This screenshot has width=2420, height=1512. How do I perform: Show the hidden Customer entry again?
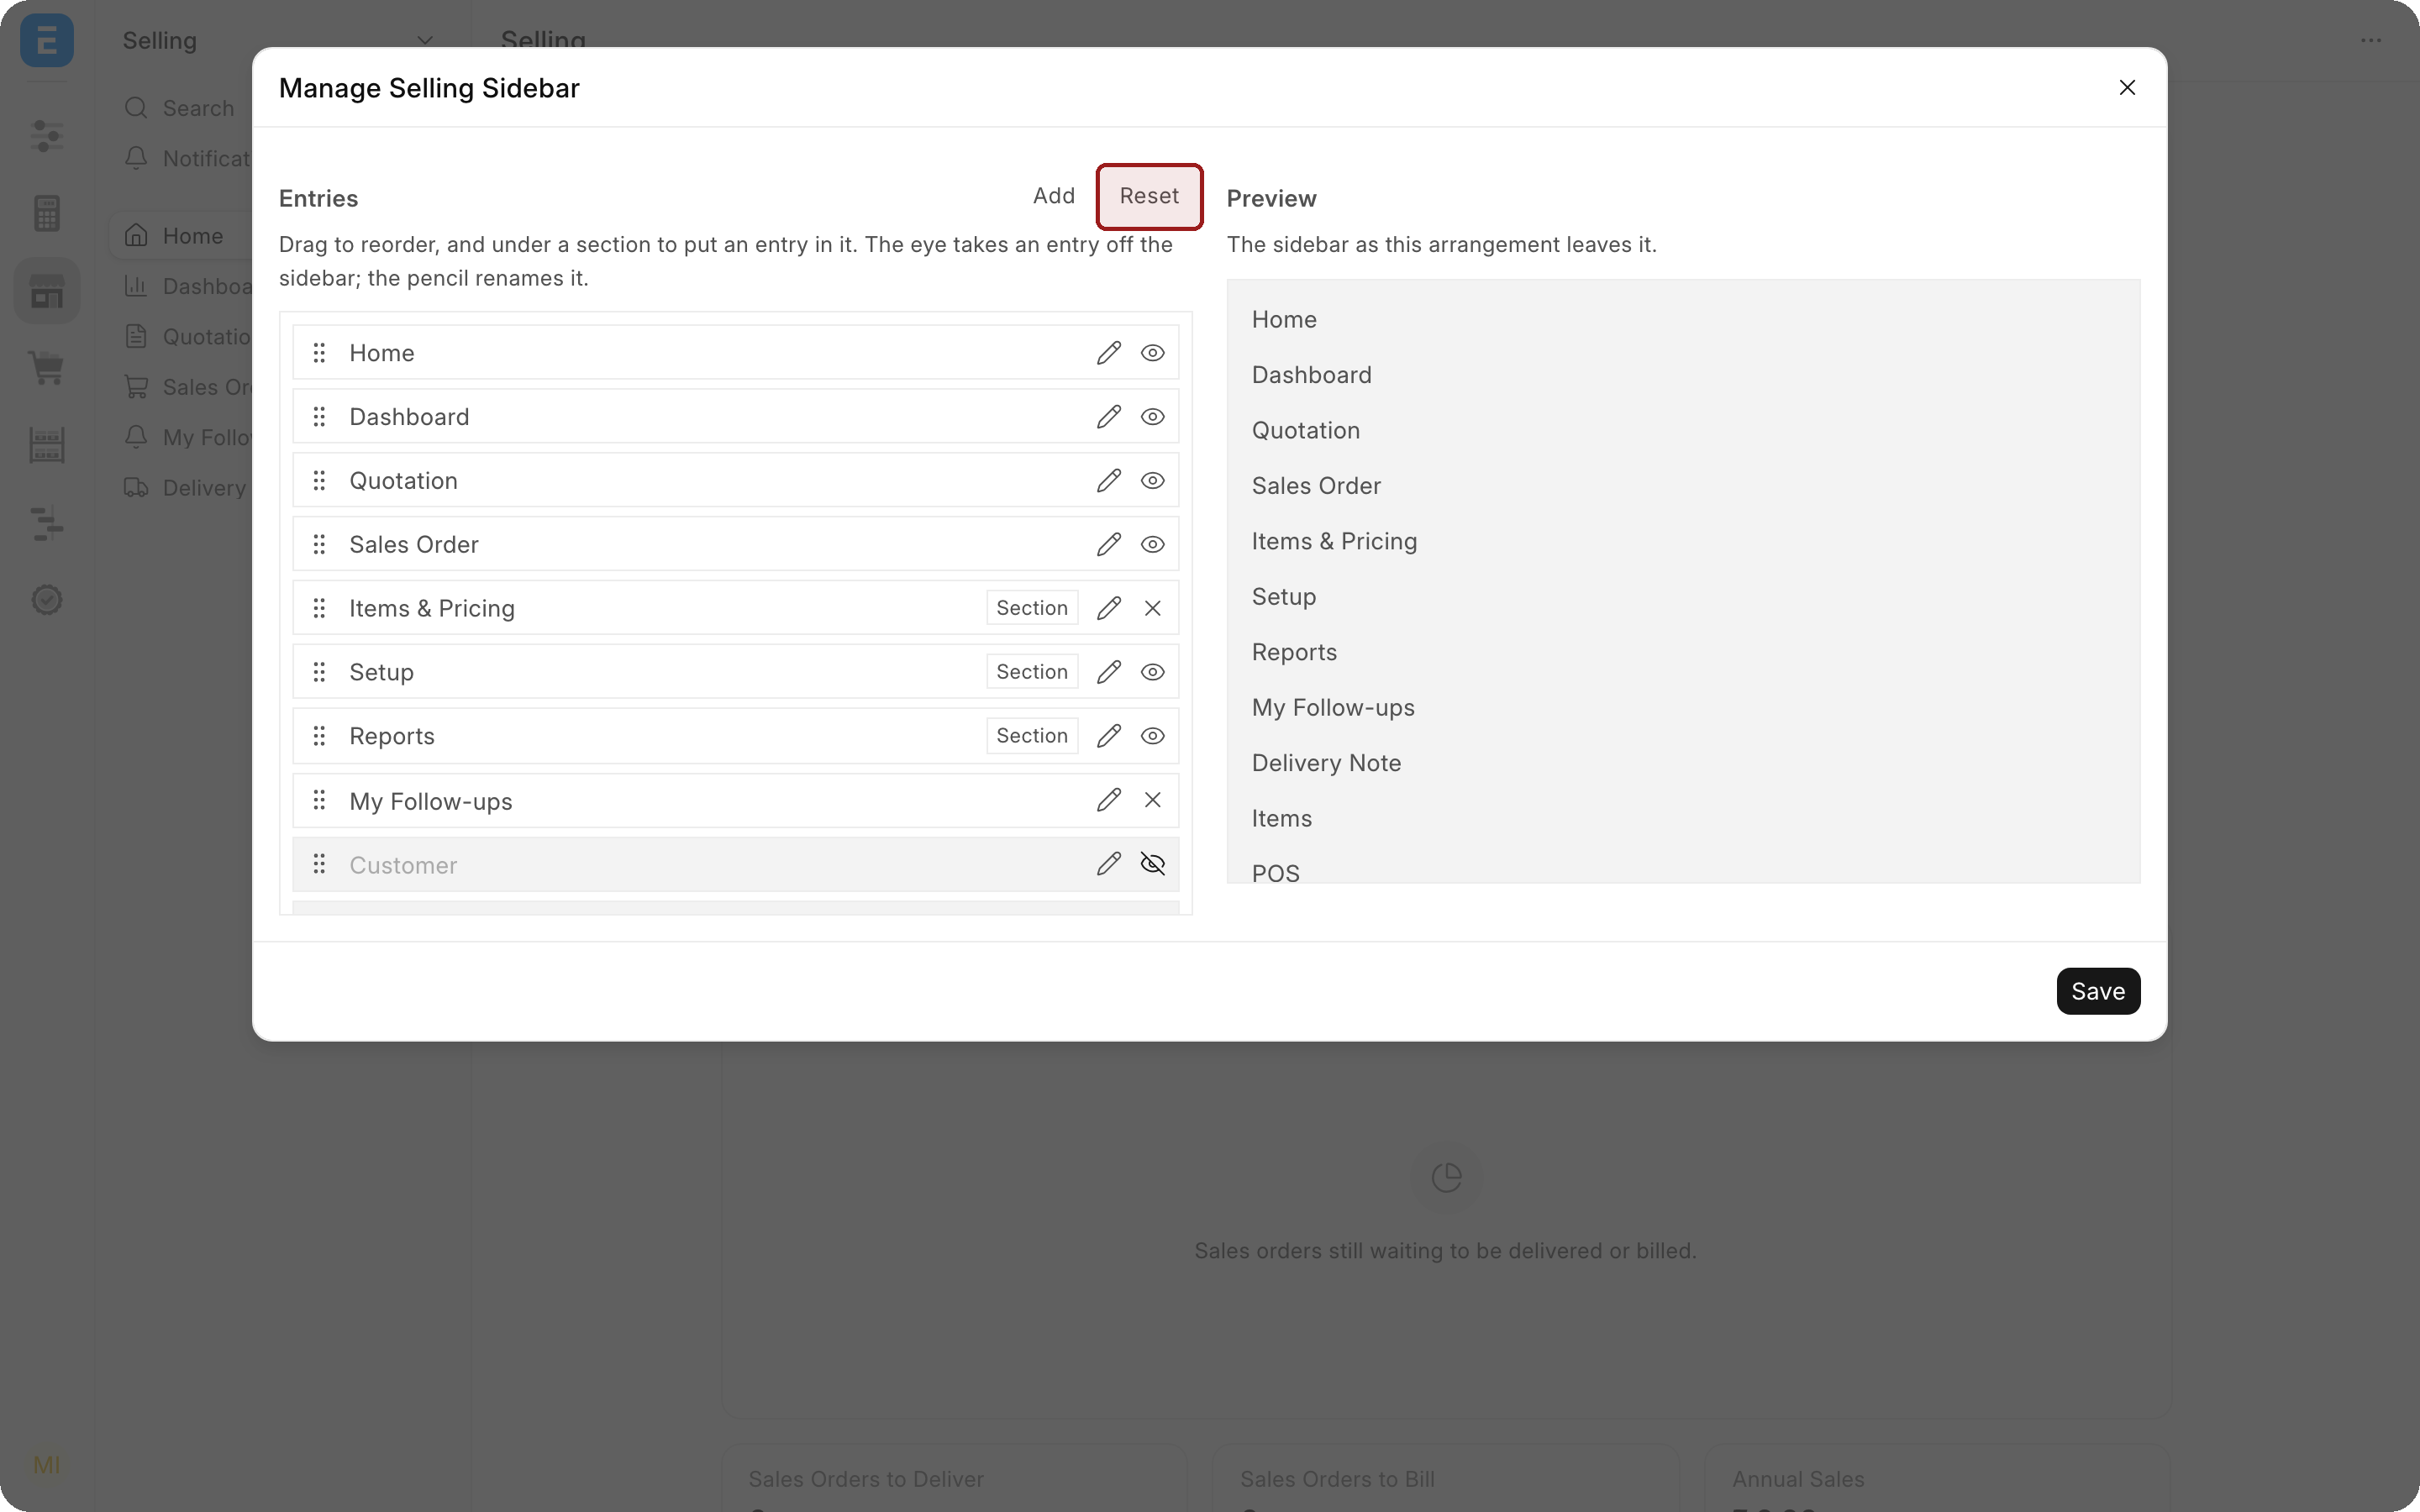pos(1152,864)
